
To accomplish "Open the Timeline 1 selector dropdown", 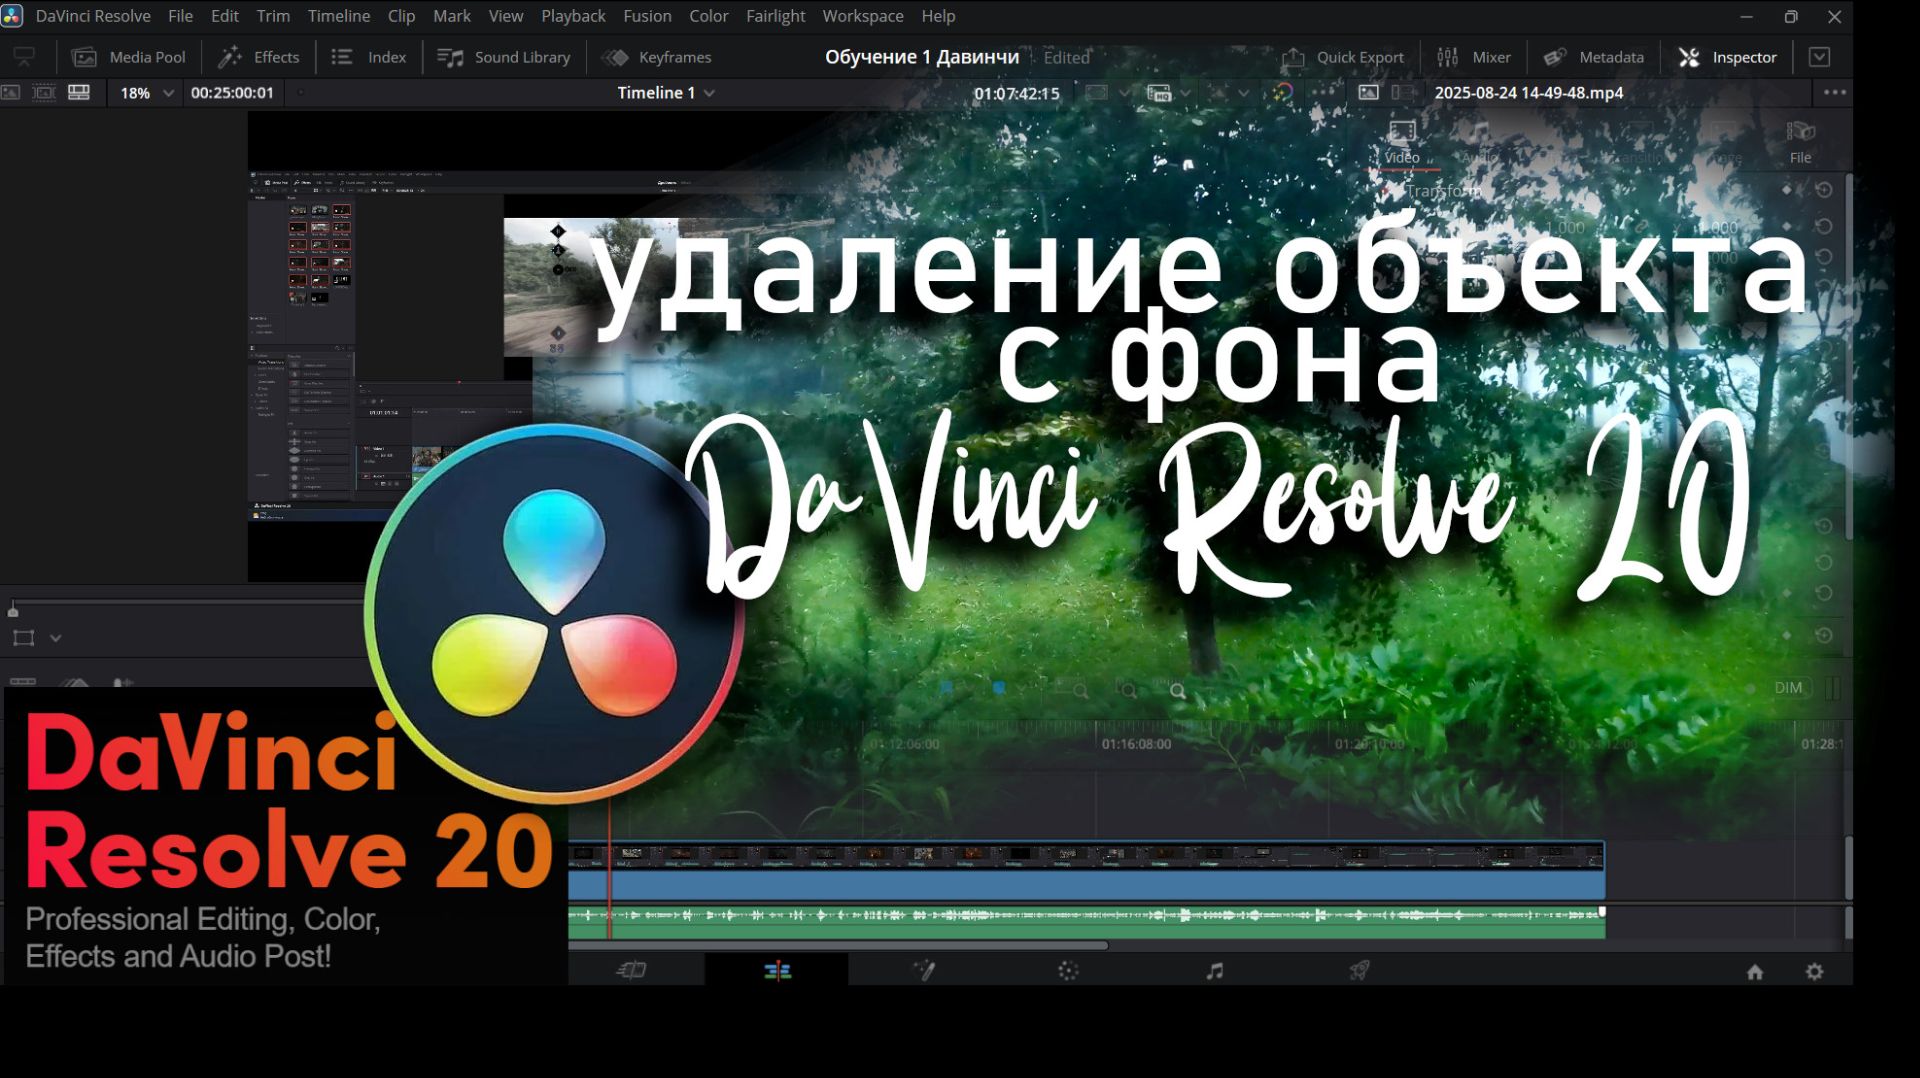I will (x=663, y=92).
